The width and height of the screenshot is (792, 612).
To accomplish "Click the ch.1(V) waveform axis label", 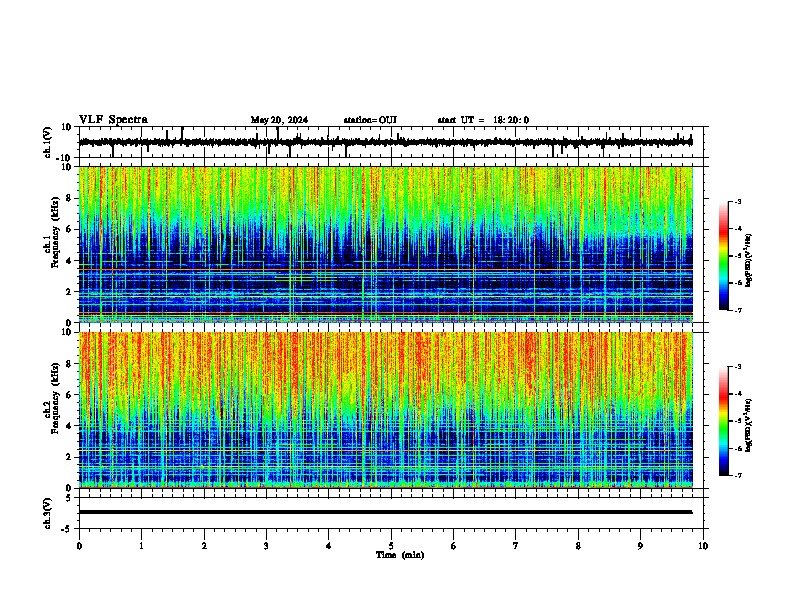I will click(48, 142).
